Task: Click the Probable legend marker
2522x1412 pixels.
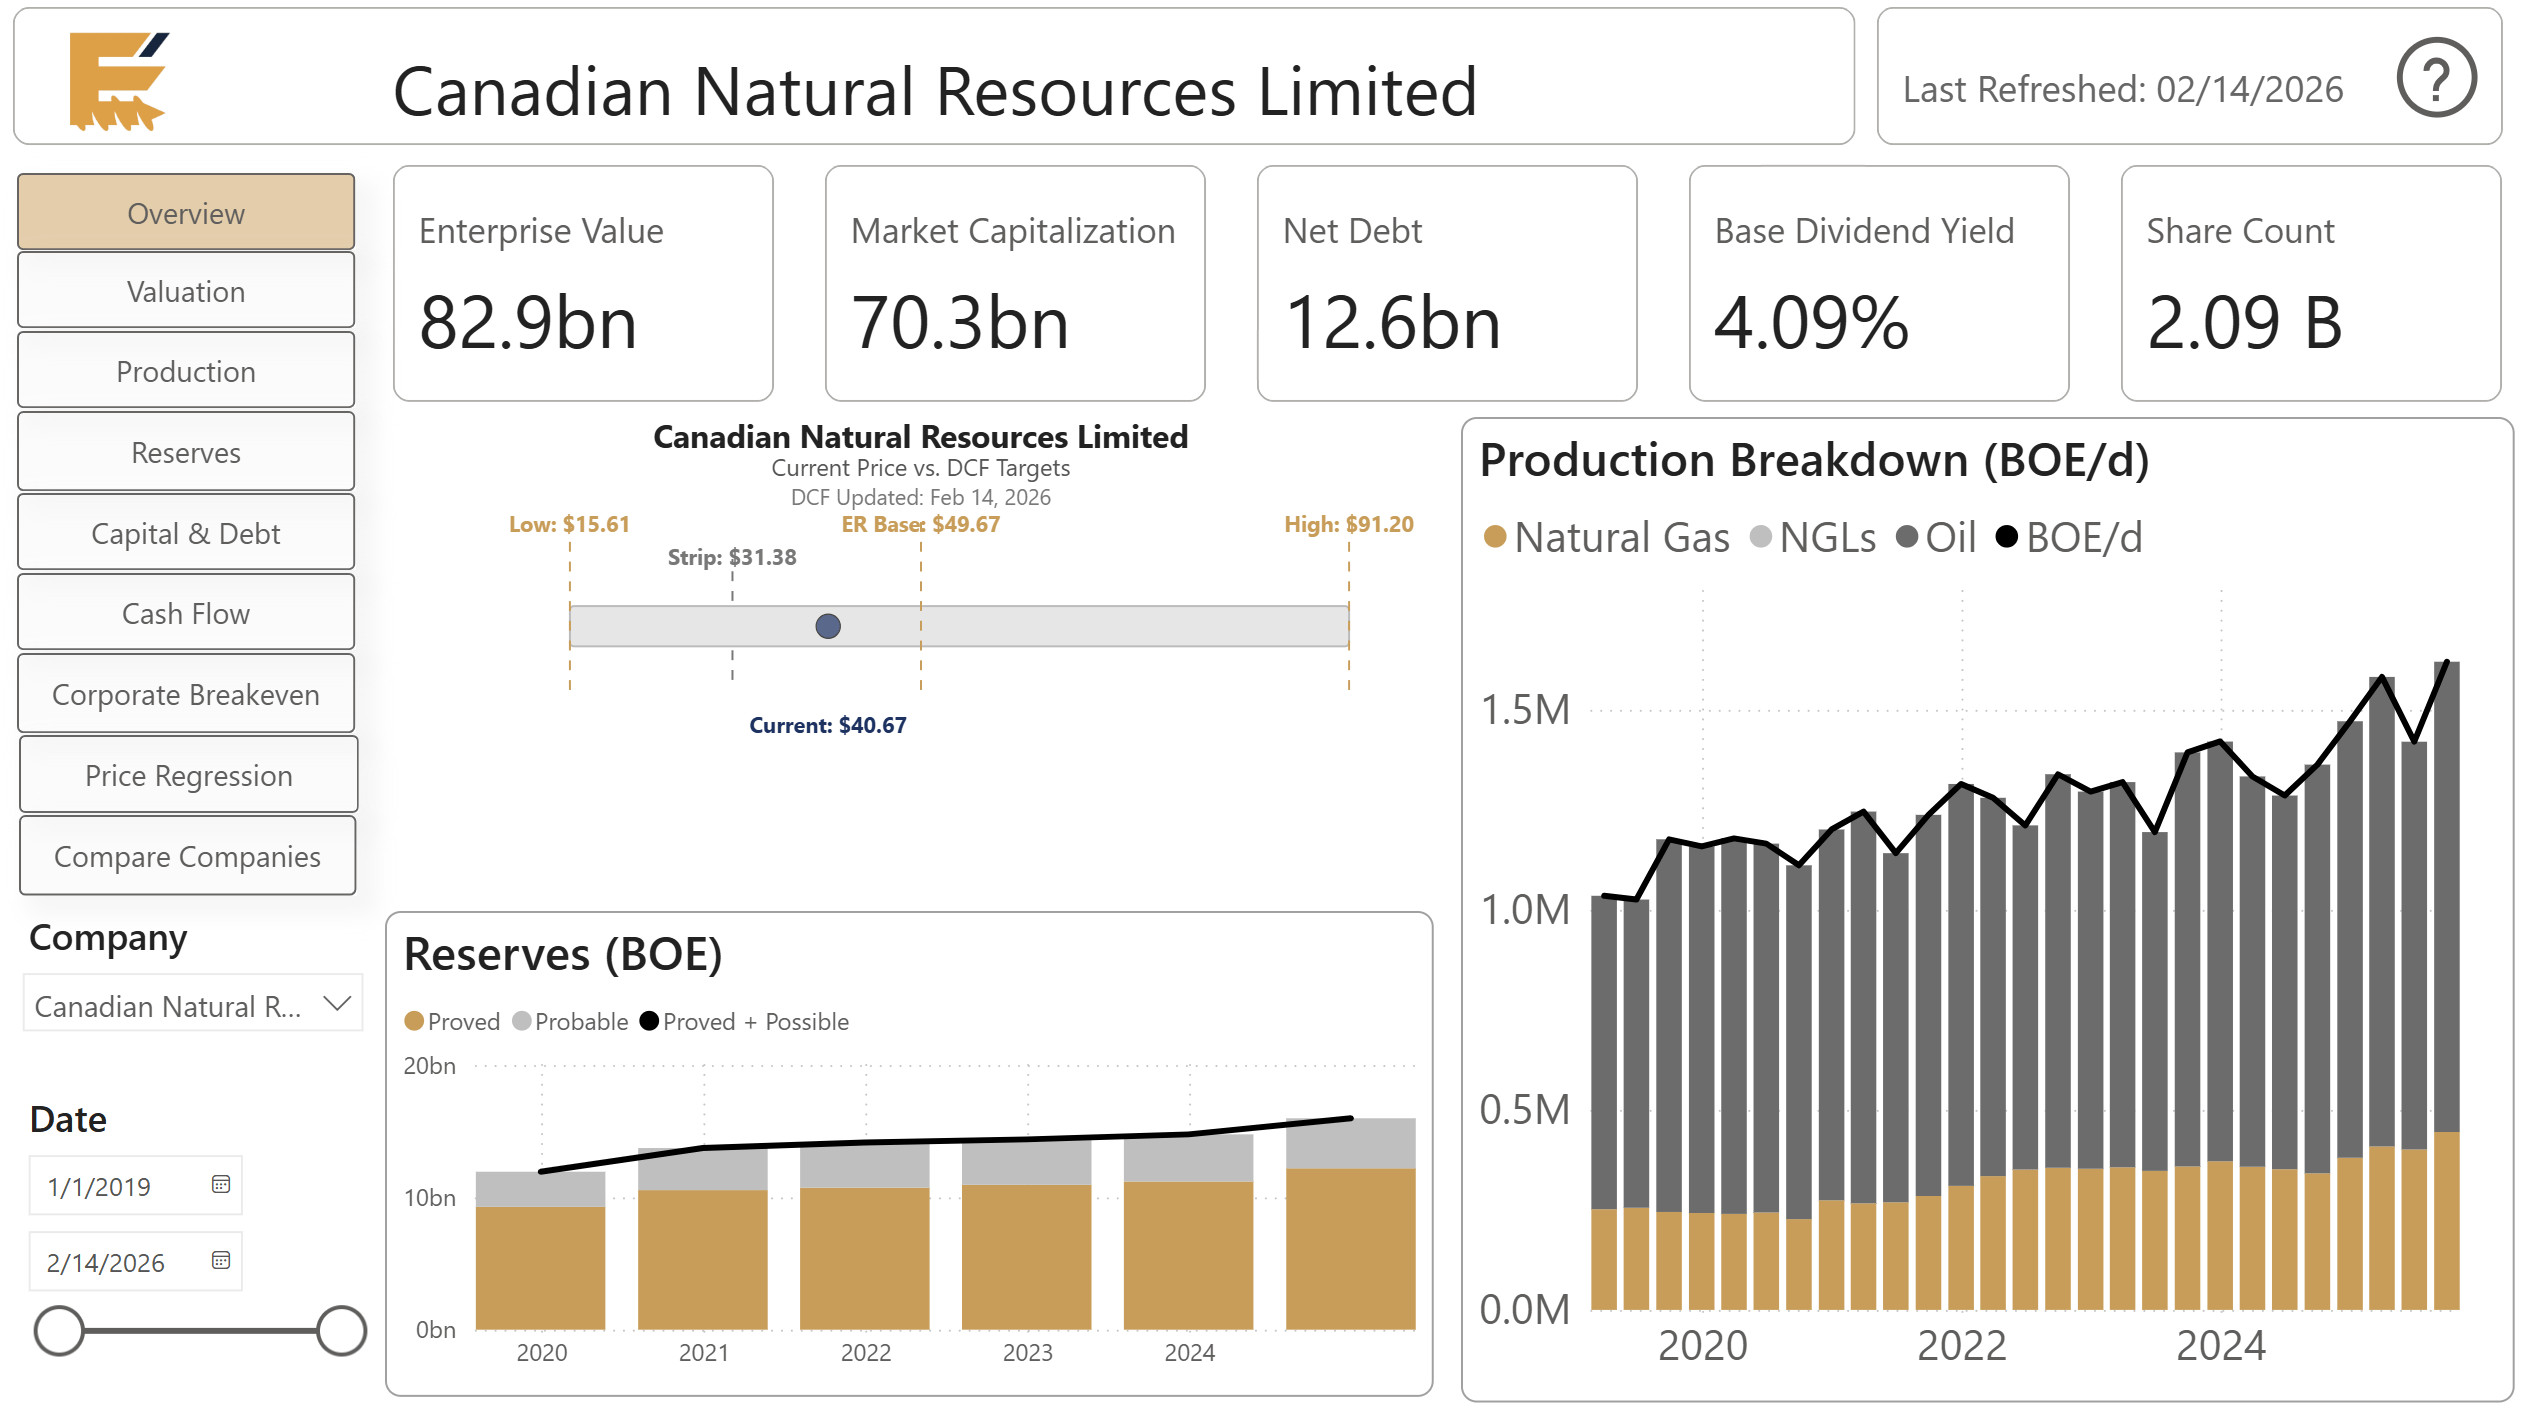Action: [x=521, y=1021]
